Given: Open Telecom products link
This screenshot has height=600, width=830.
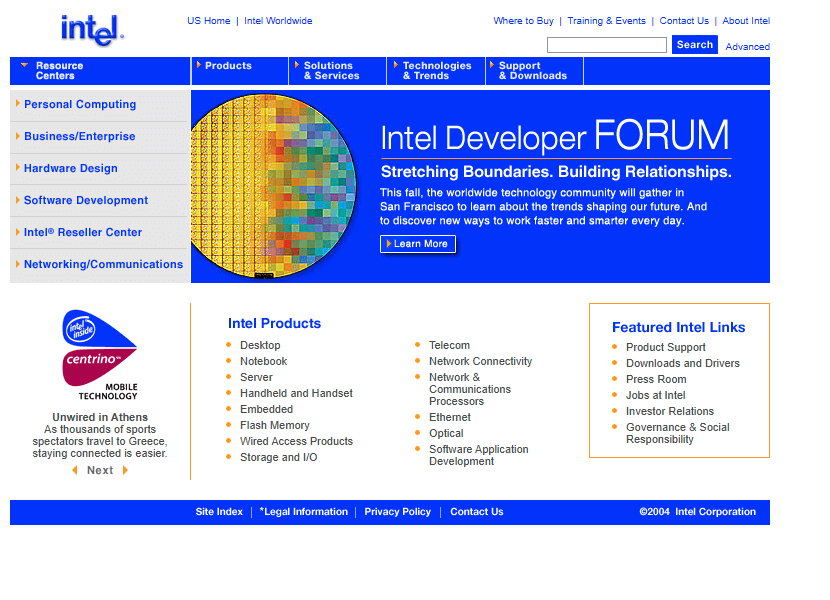Looking at the screenshot, I should [449, 345].
